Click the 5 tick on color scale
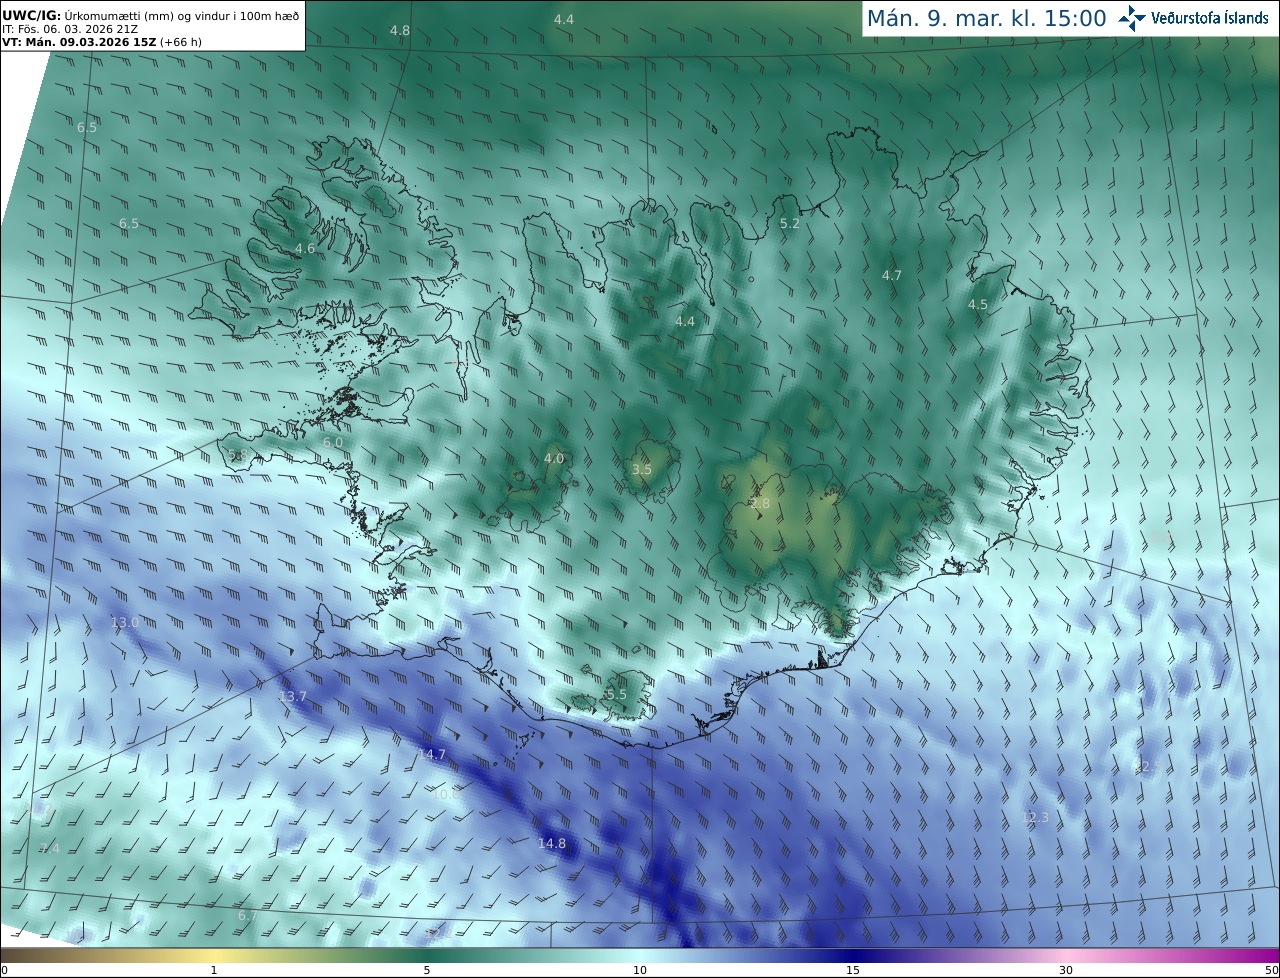Viewport: 1280px width, 978px height. (427, 970)
